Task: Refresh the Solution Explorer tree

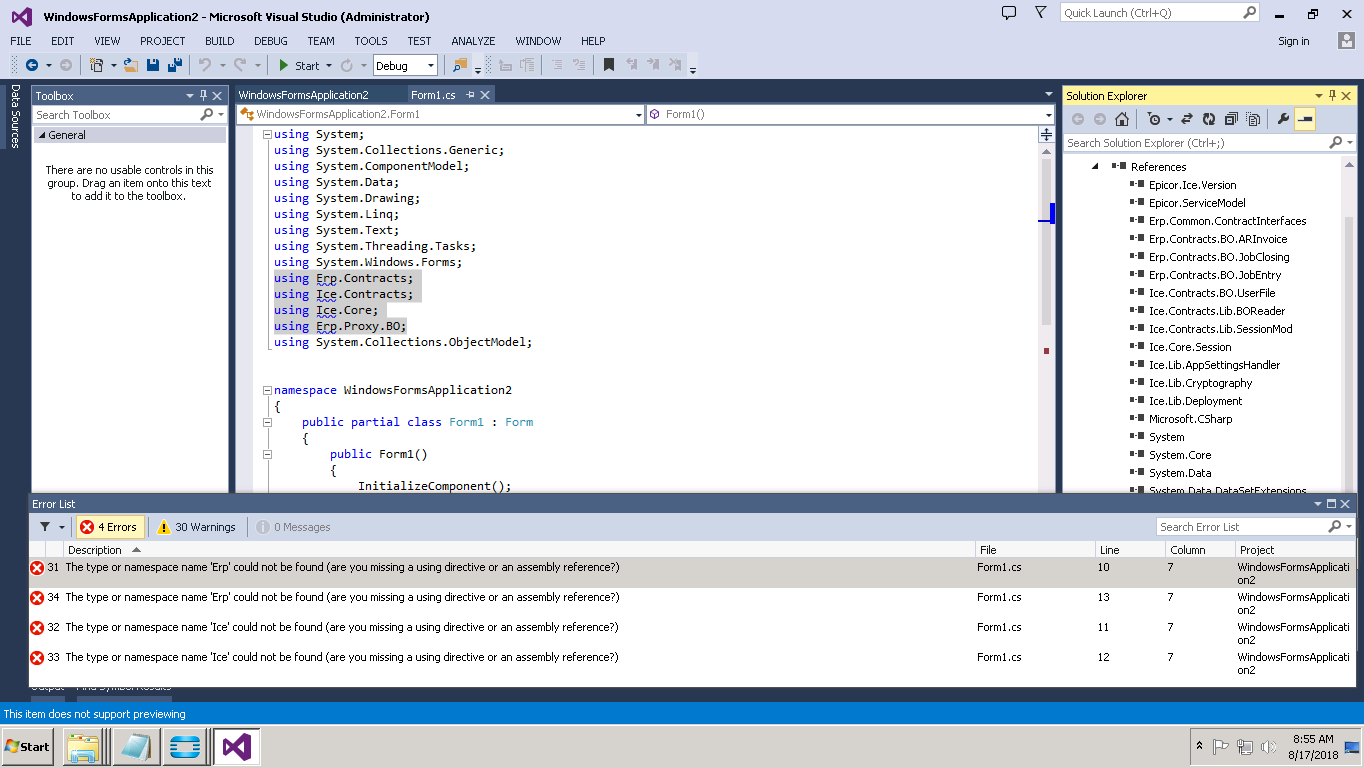Action: [1209, 119]
